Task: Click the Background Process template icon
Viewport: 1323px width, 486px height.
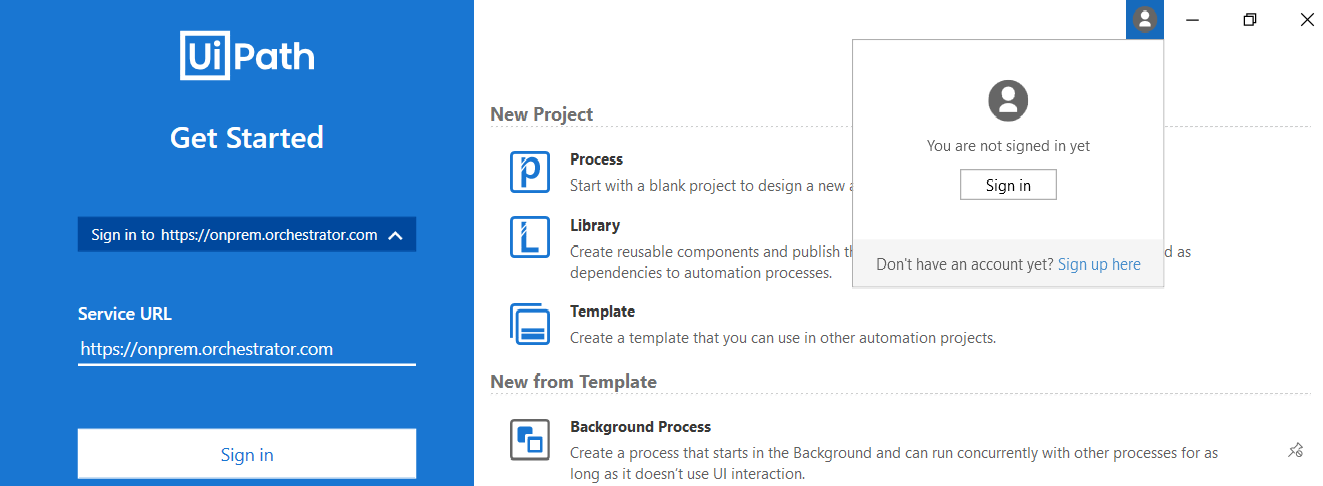Action: [x=530, y=439]
